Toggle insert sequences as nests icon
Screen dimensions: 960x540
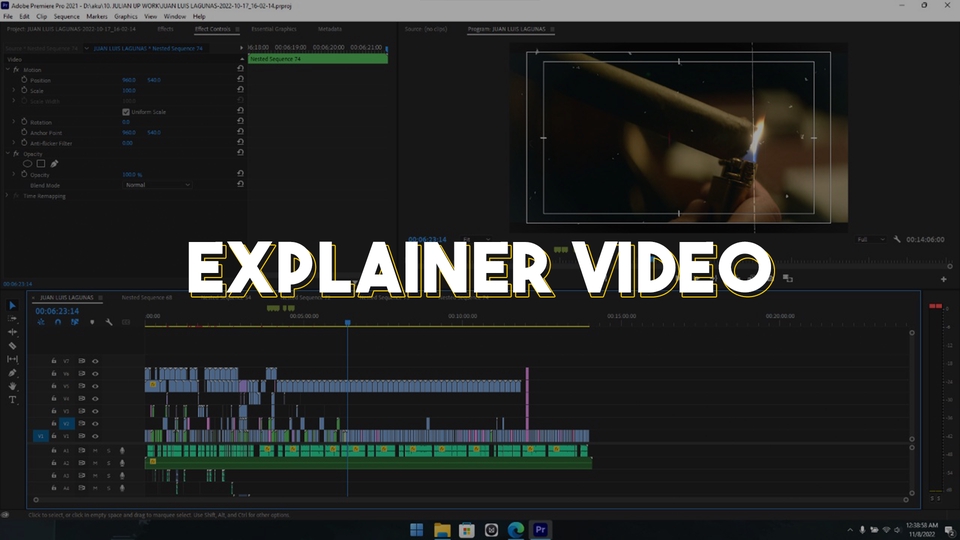40,322
